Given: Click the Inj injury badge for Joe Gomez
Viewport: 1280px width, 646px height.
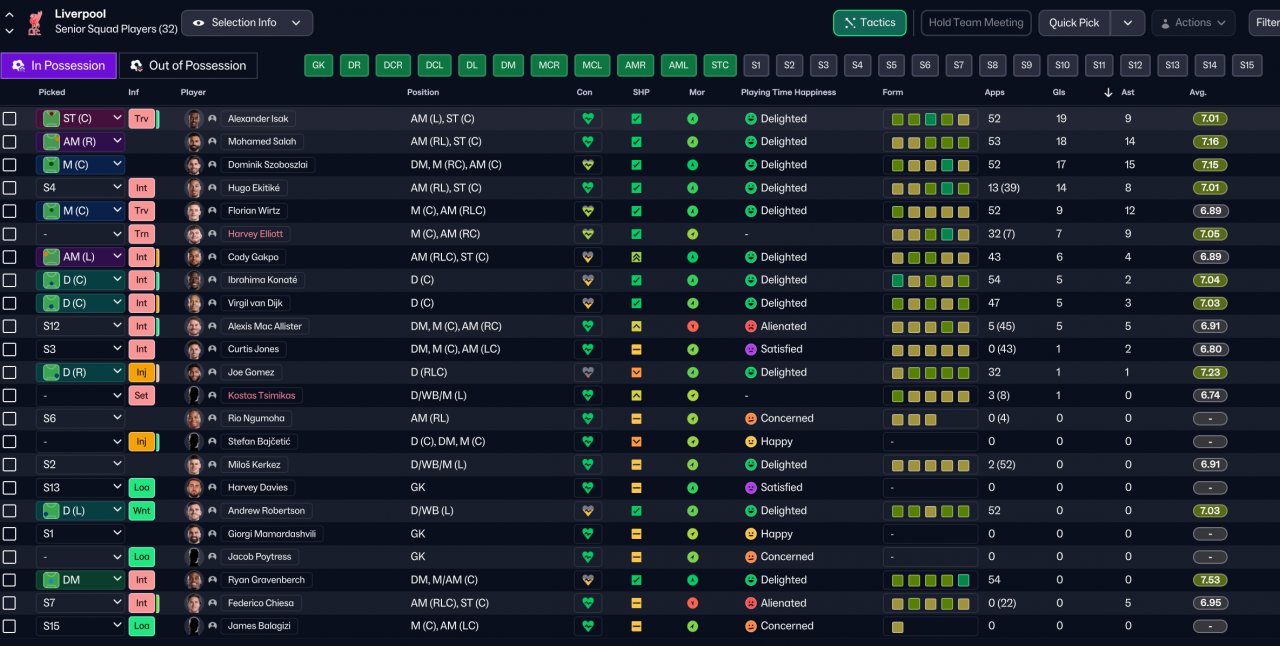Looking at the screenshot, I should tap(142, 372).
